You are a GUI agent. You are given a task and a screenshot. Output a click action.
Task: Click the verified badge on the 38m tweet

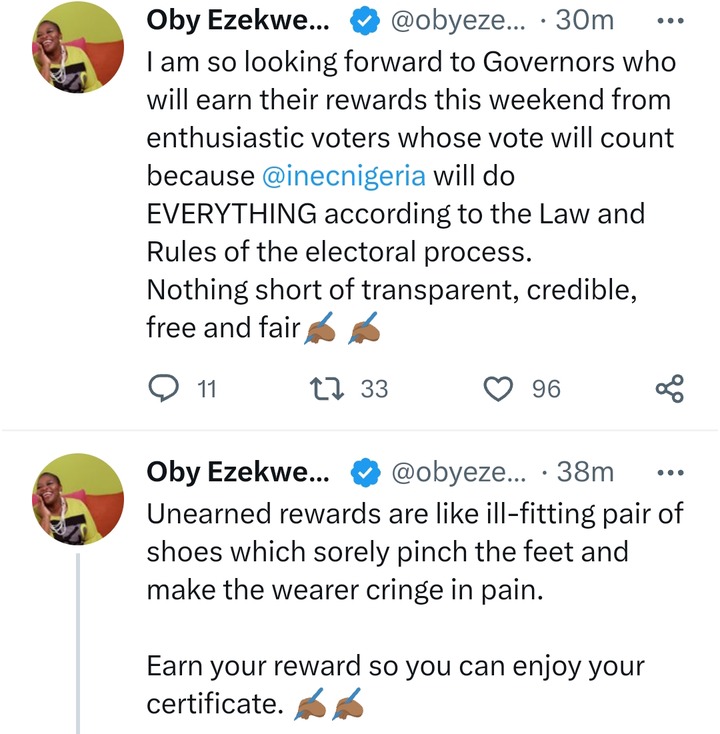click(365, 472)
